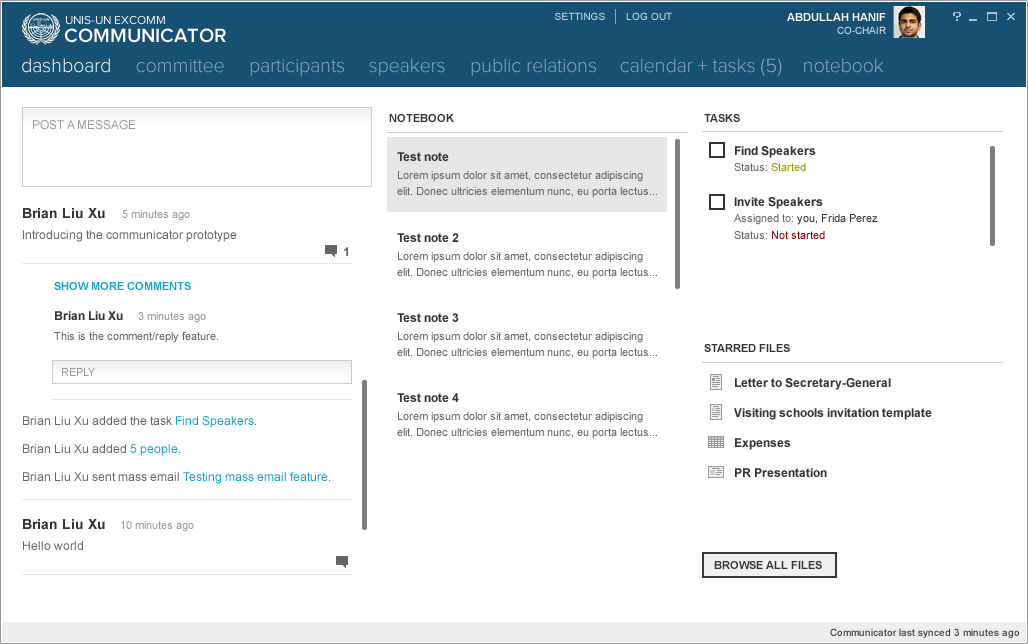Open Visiting schools invitation template file icon

tap(716, 413)
